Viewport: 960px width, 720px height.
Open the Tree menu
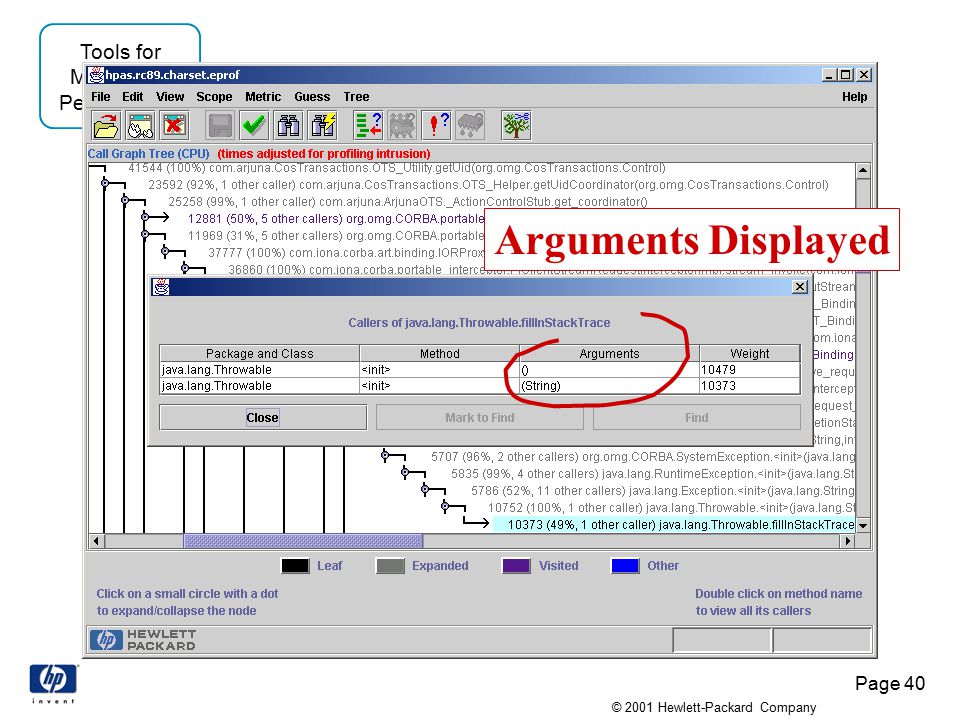(x=356, y=97)
